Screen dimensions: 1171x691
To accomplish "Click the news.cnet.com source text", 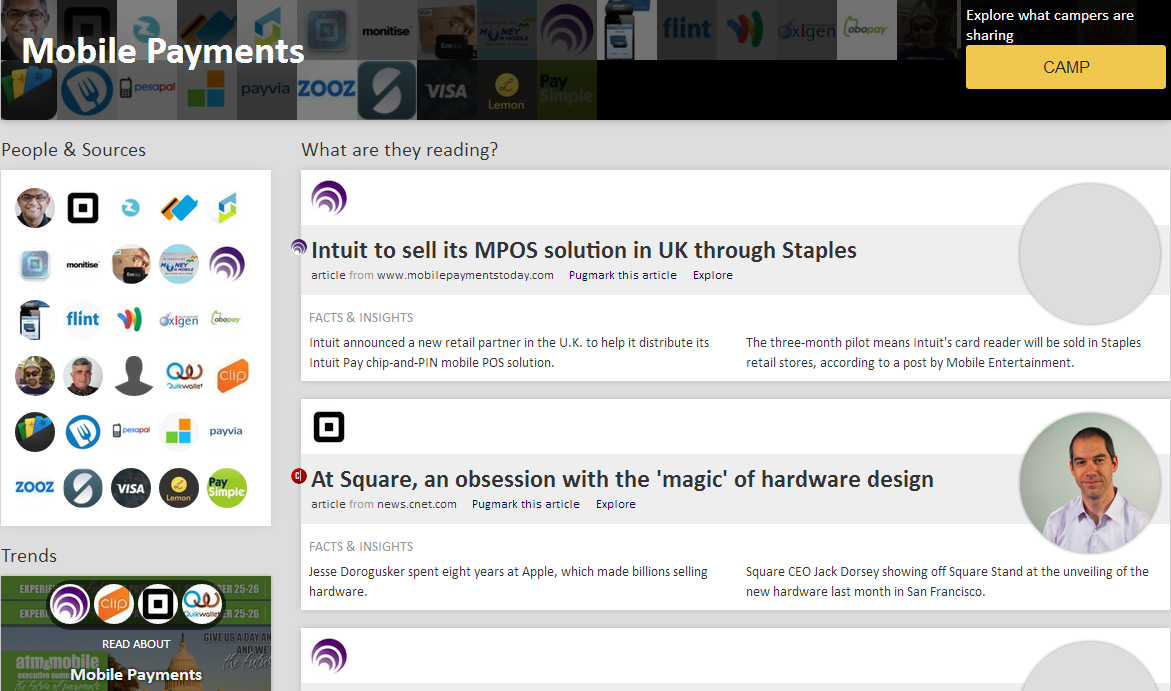I will (417, 504).
